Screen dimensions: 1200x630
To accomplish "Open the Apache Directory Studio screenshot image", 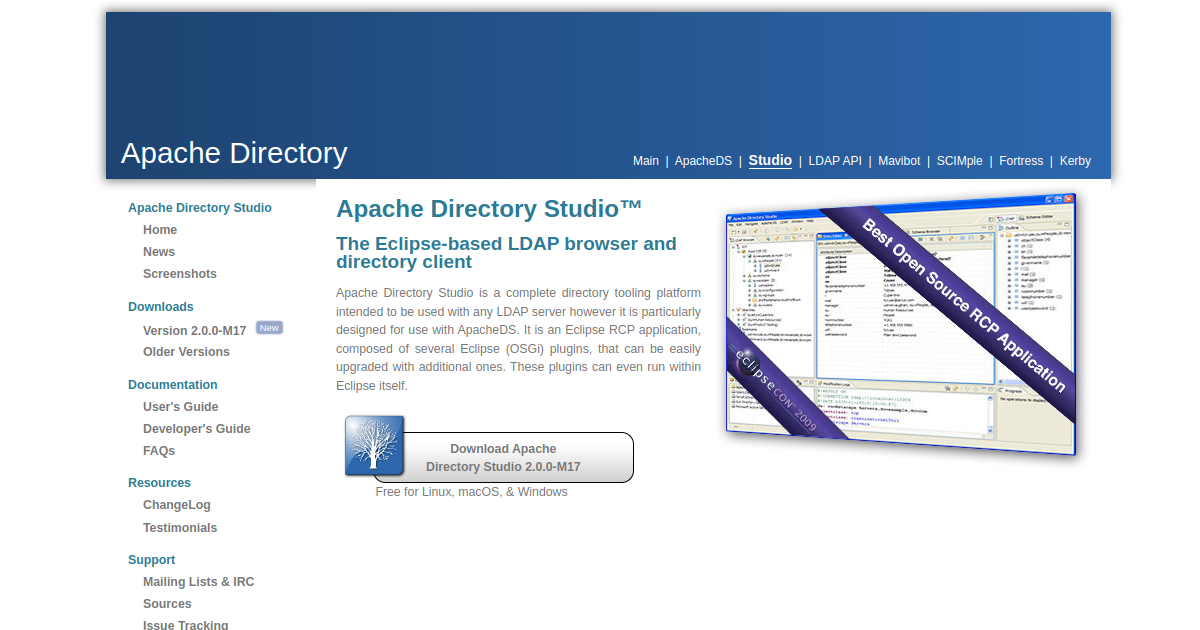I will [x=902, y=324].
